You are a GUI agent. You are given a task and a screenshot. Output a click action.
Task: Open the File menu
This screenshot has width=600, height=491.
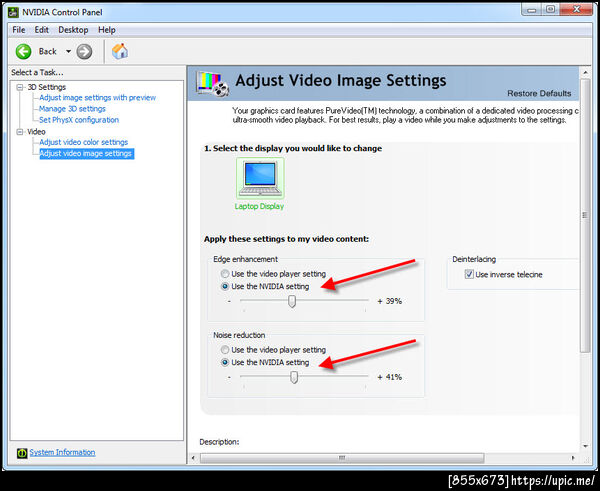click(19, 30)
